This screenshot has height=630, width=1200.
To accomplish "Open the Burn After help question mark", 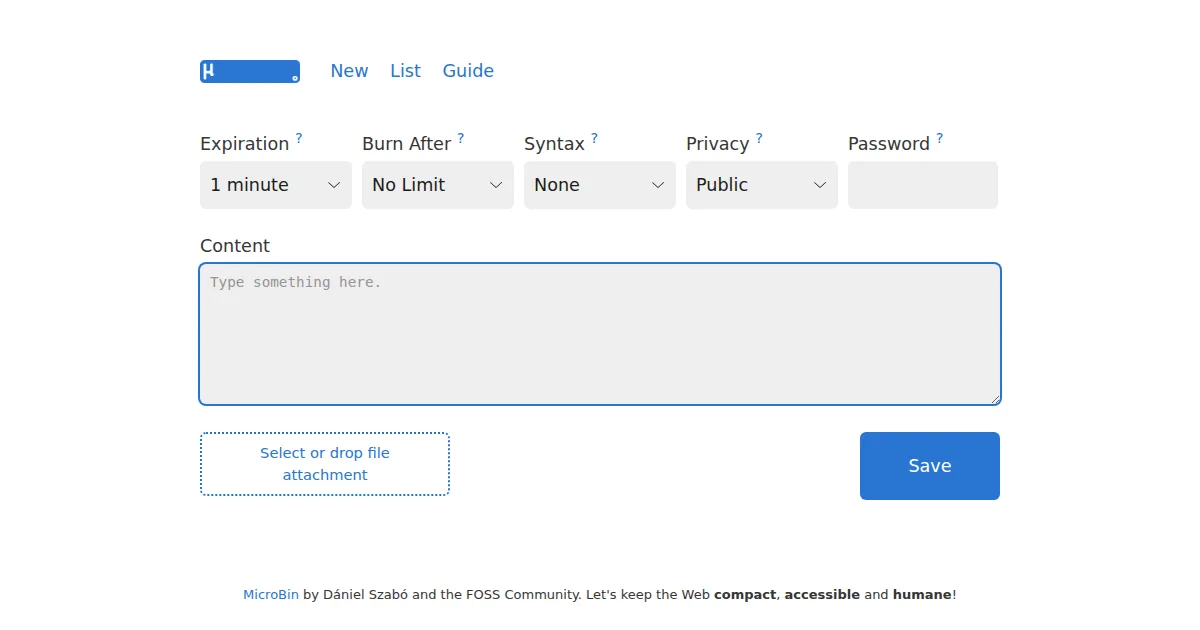I will [461, 138].
